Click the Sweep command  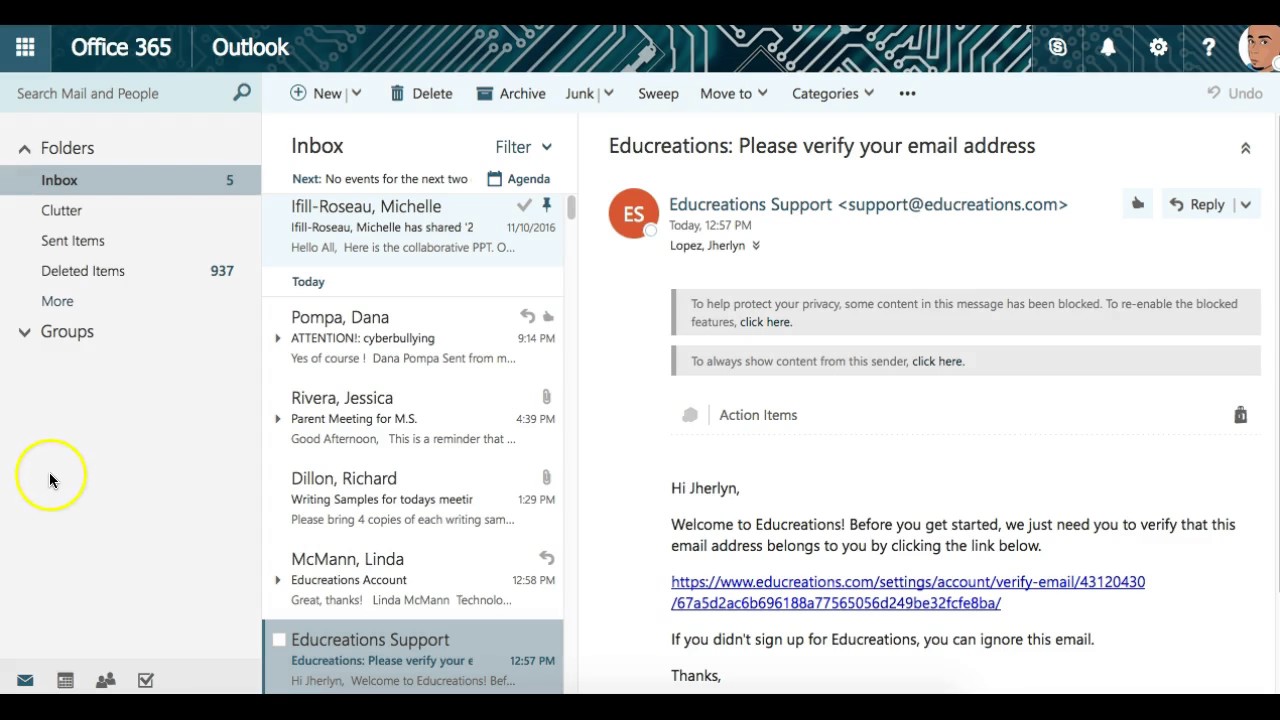pyautogui.click(x=658, y=93)
